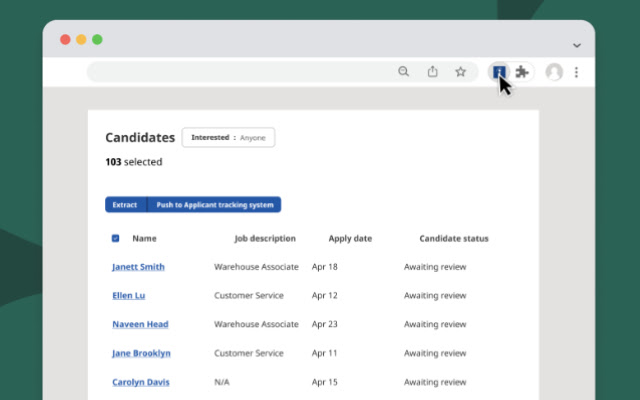The width and height of the screenshot is (640, 400).
Task: Bookmark this page with the star icon
Action: pos(460,72)
